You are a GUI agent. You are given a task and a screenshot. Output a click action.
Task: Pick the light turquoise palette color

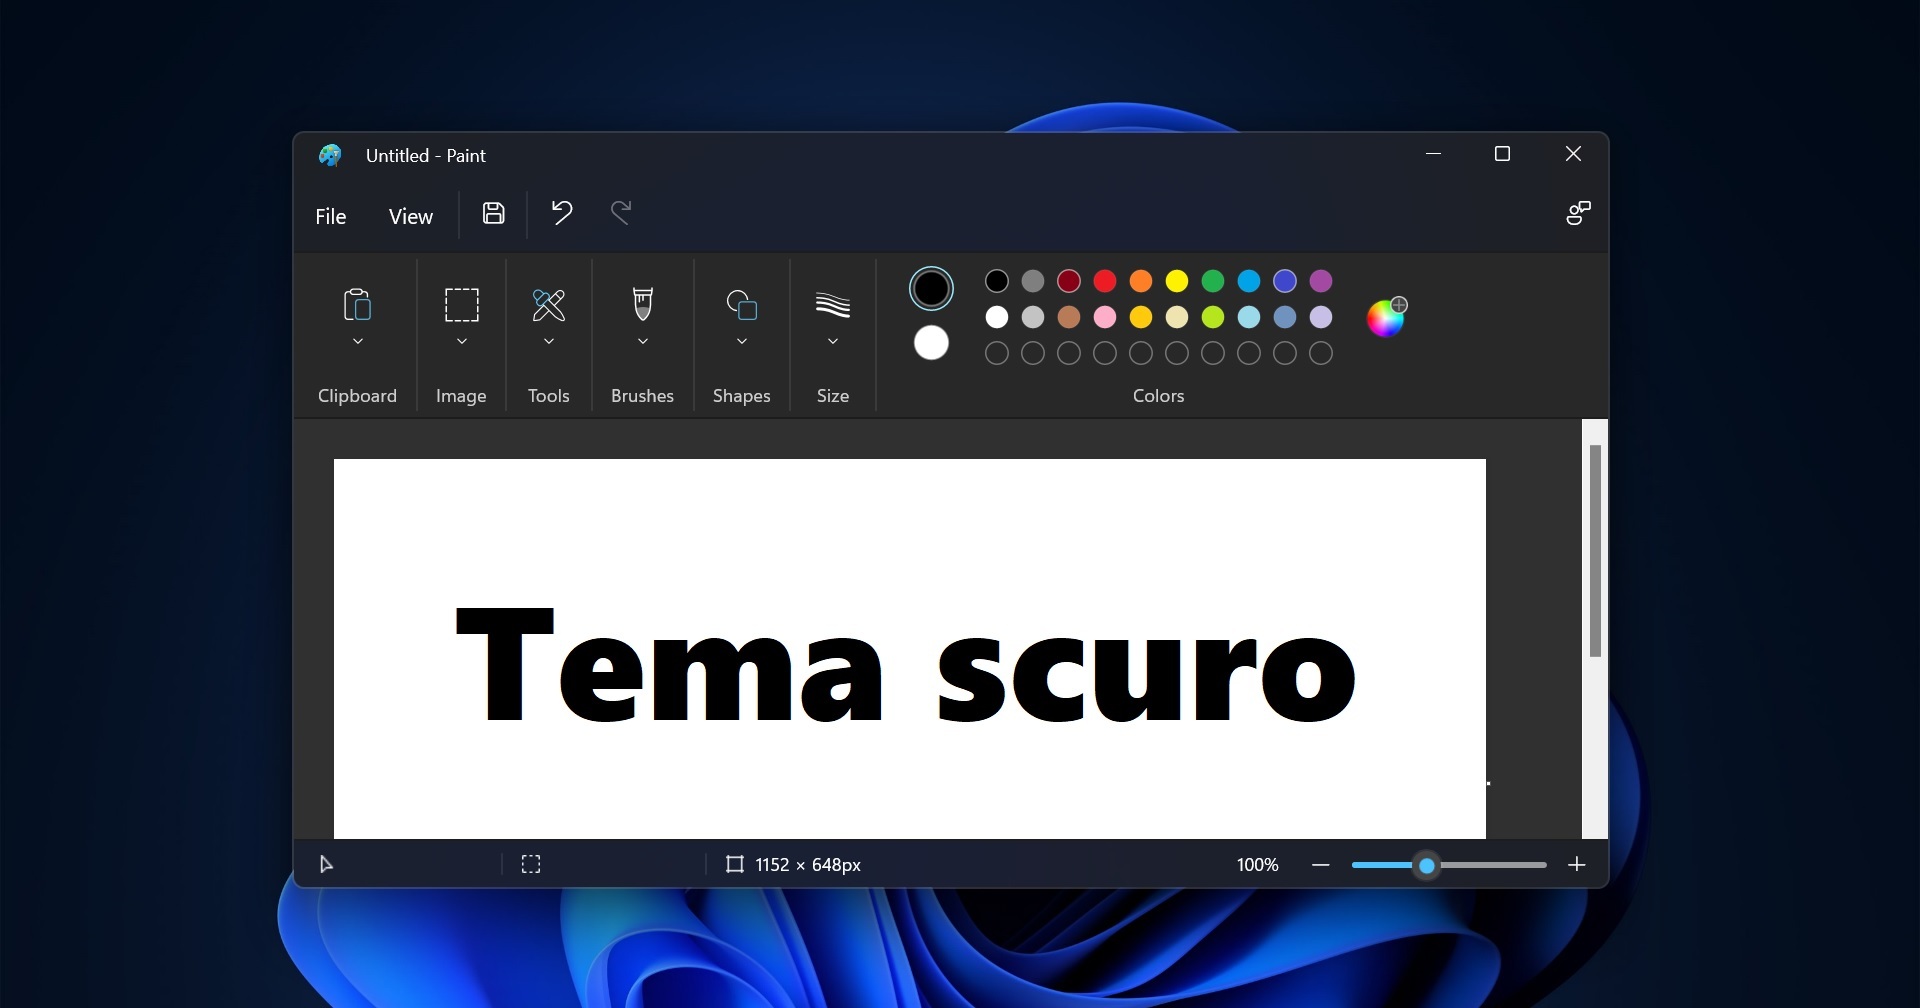pyautogui.click(x=1249, y=317)
